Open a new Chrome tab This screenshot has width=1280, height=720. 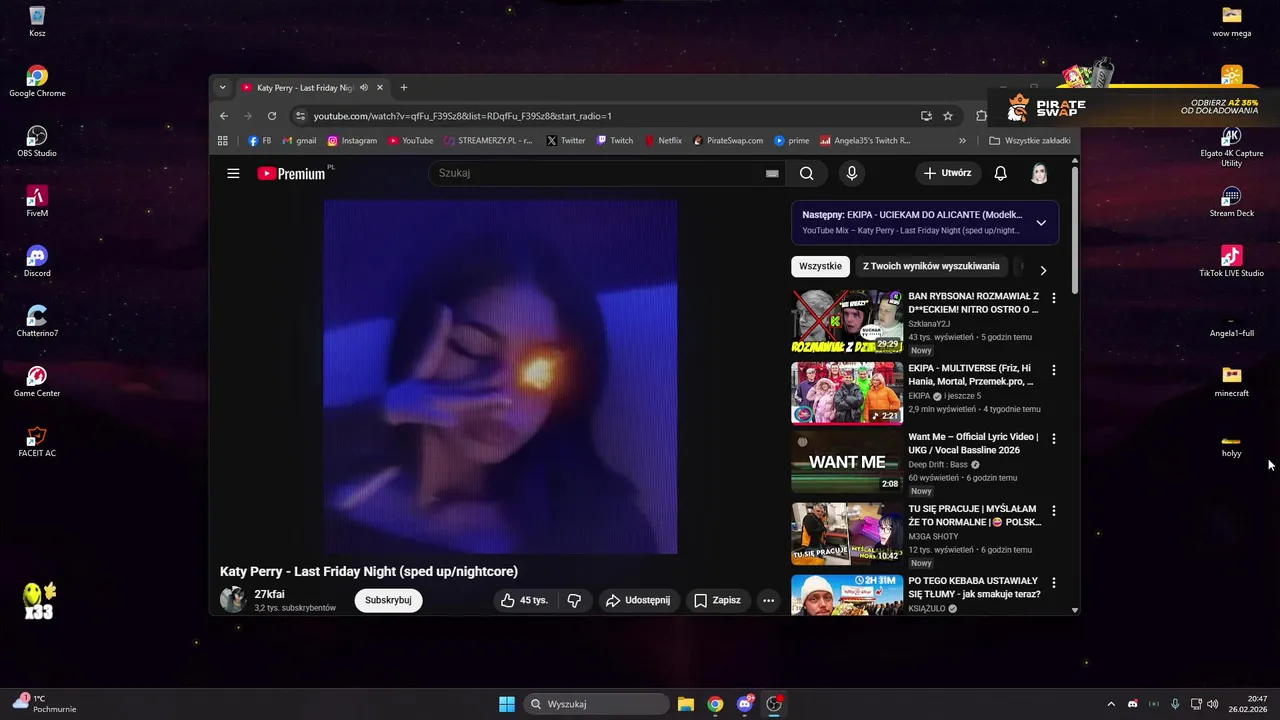[404, 88]
